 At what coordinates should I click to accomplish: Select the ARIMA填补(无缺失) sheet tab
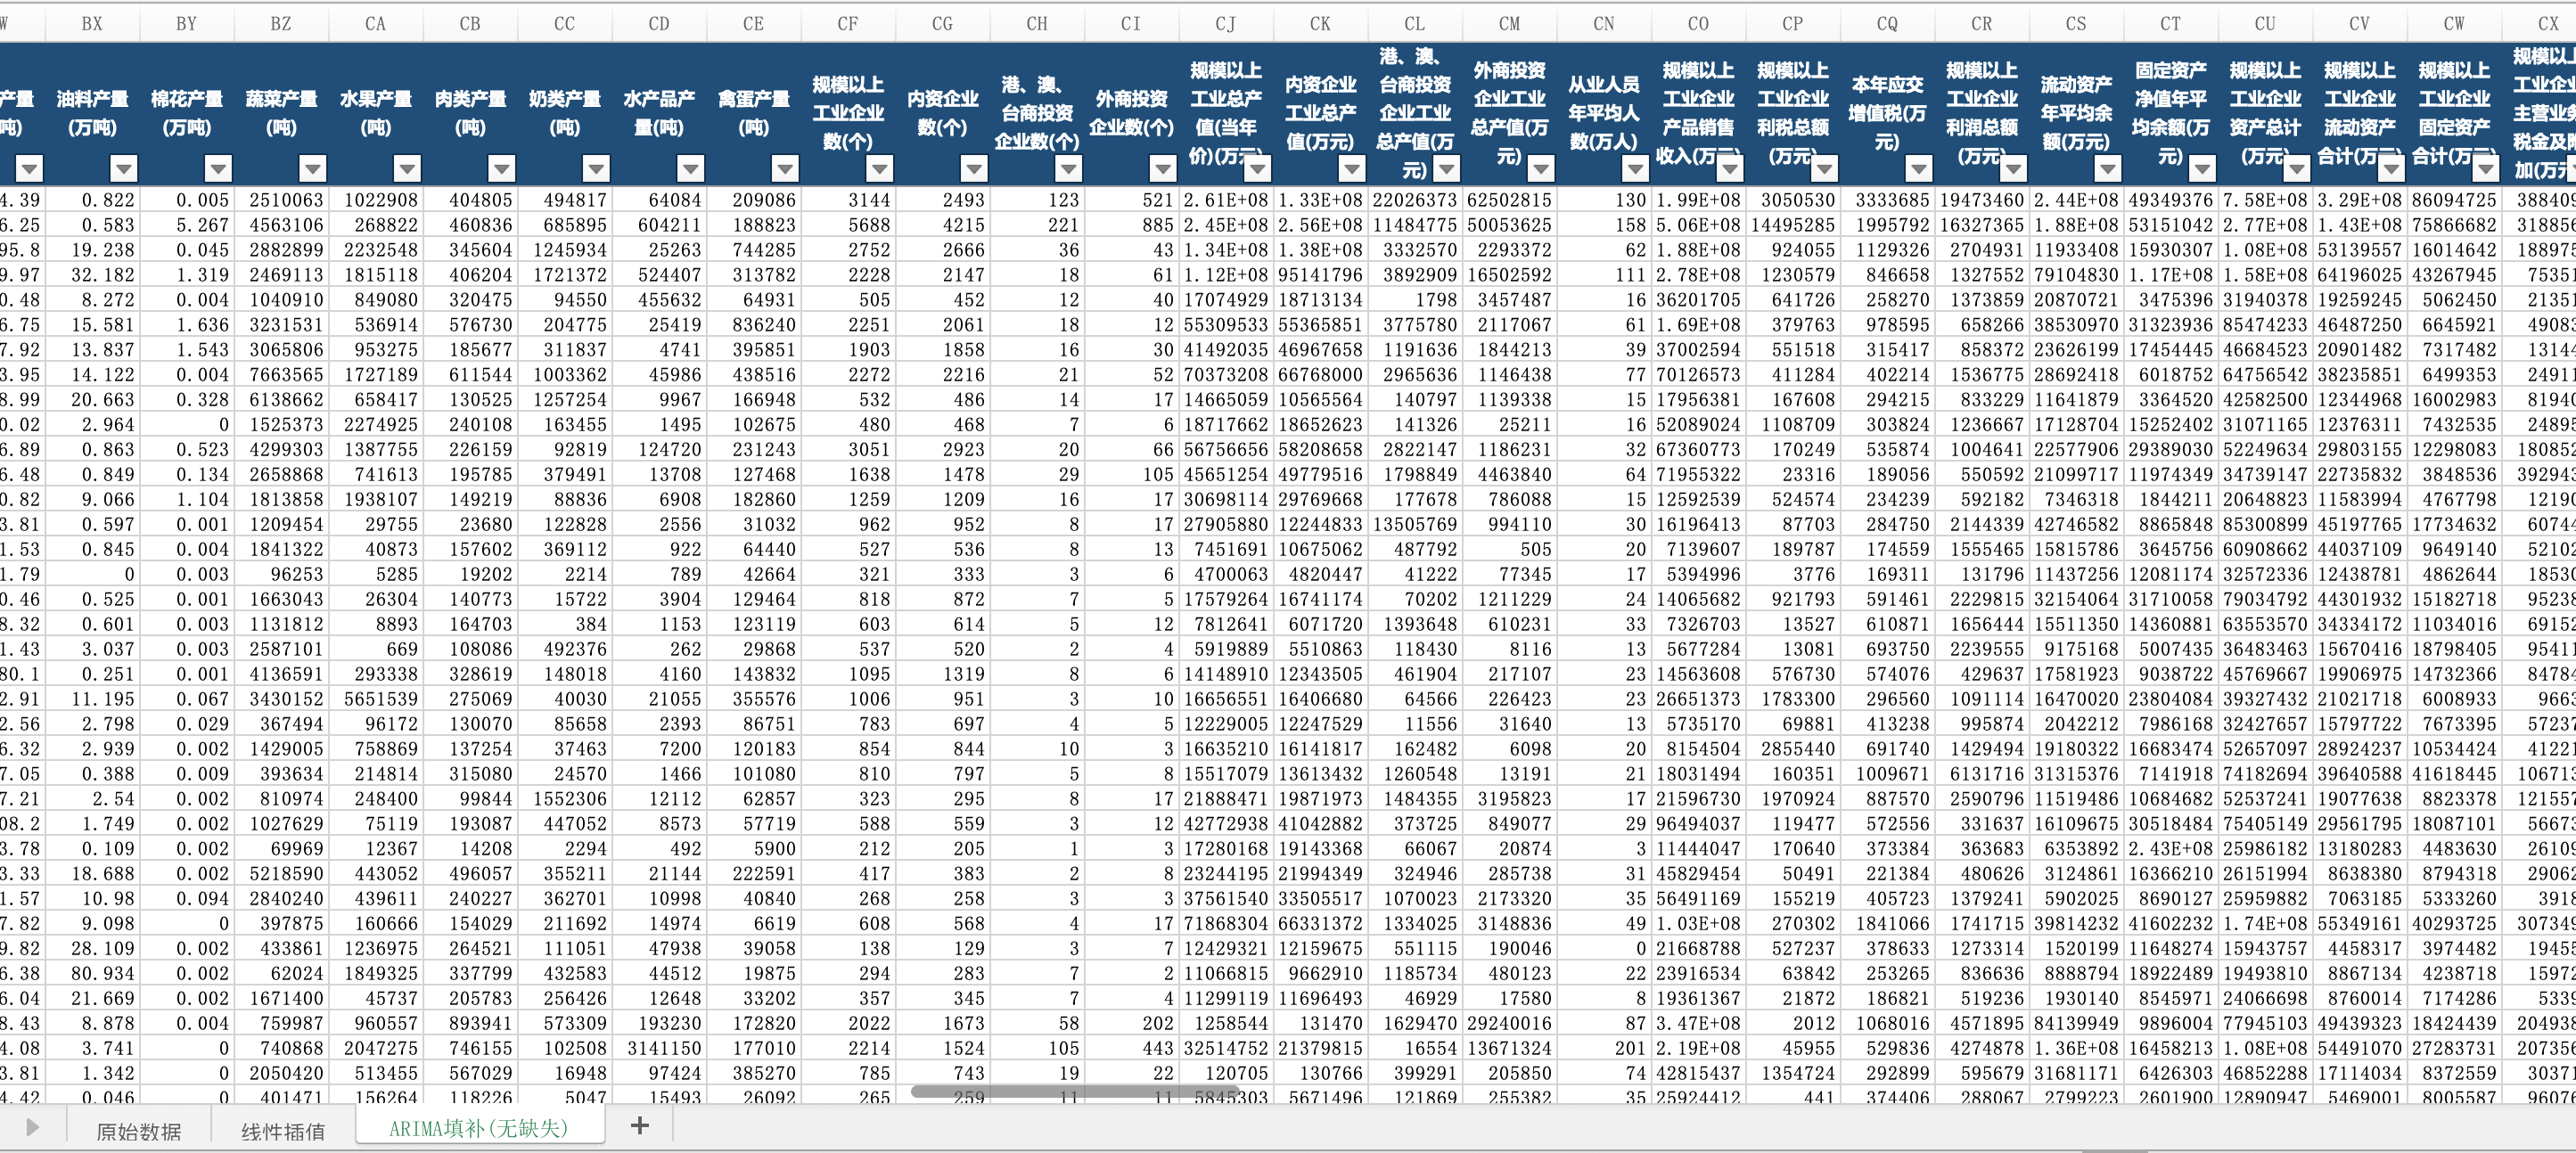tap(479, 1128)
